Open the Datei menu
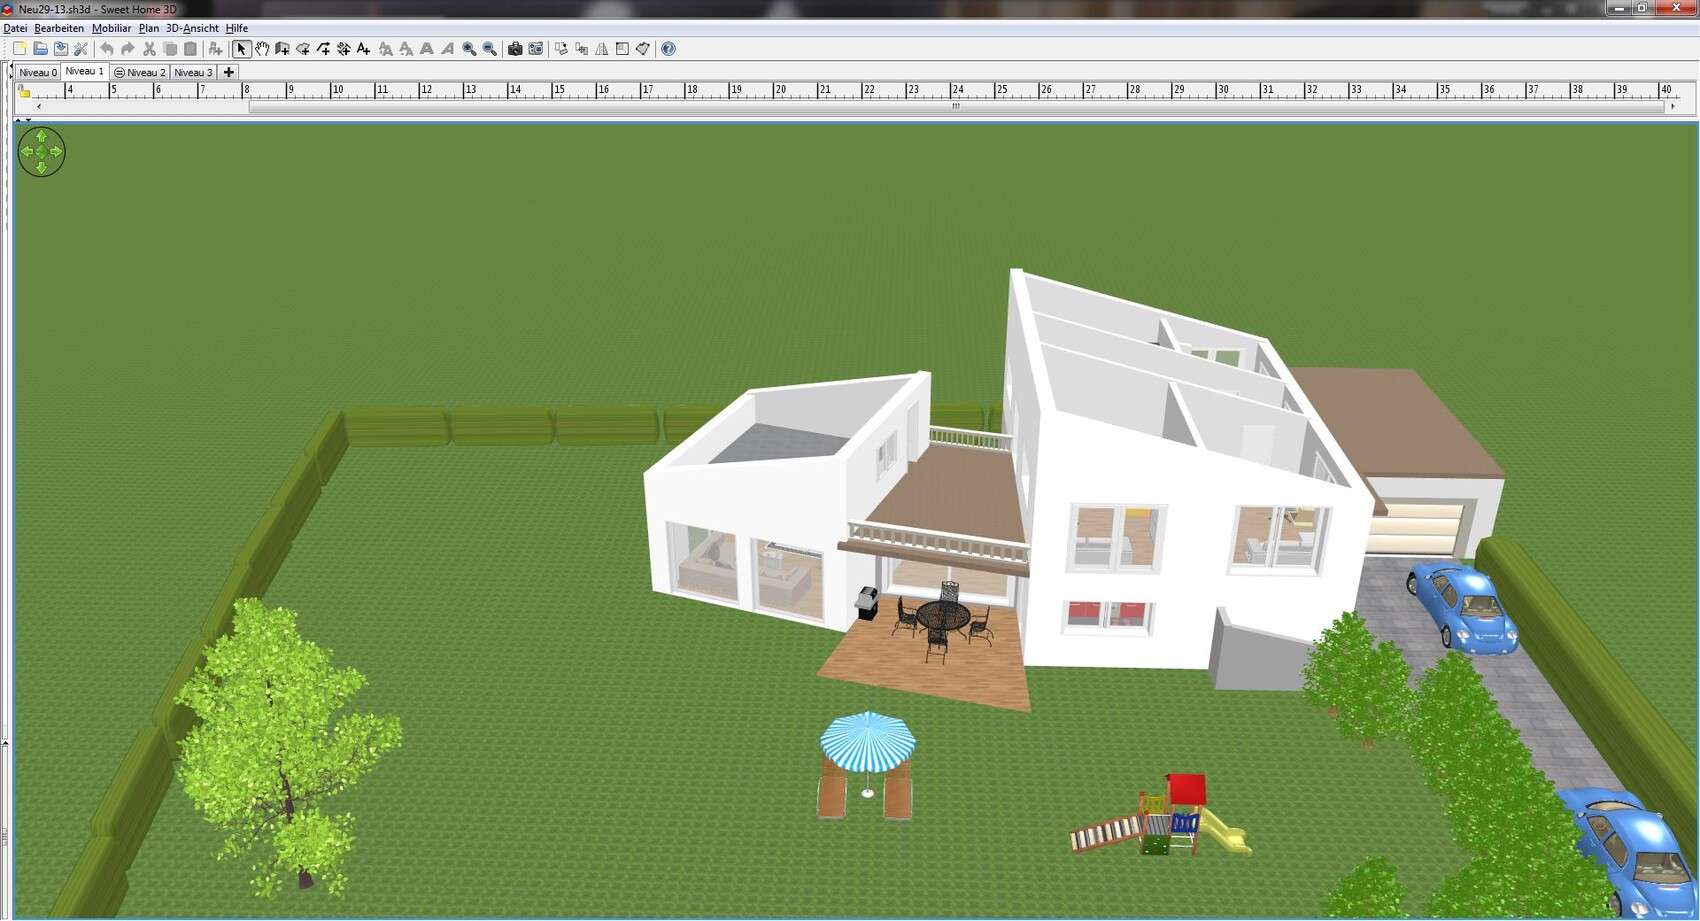1700x921 pixels. 15,28
